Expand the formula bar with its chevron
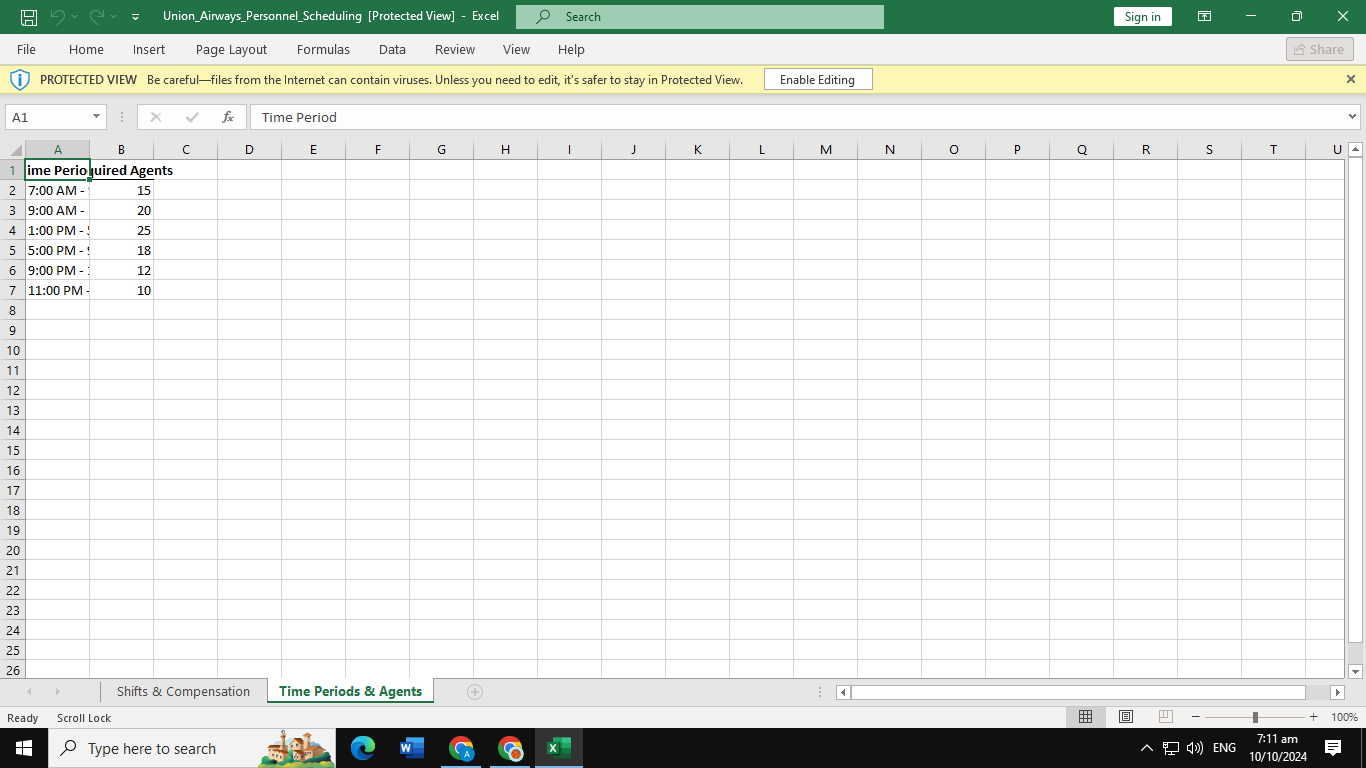Image resolution: width=1366 pixels, height=768 pixels. [x=1352, y=117]
